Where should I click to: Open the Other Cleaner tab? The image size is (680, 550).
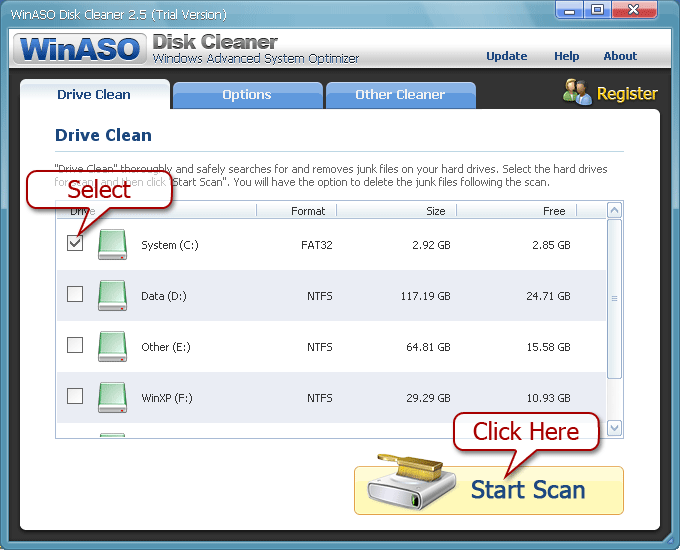click(x=401, y=95)
